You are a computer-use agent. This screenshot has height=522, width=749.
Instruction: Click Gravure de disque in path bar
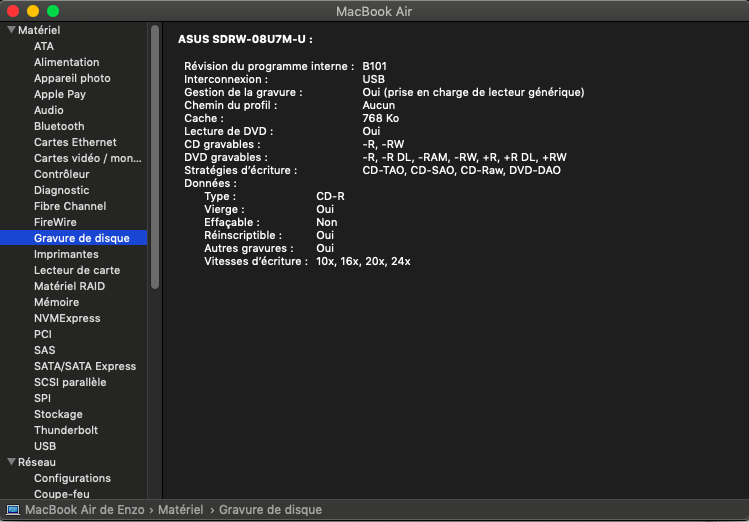tap(270, 510)
